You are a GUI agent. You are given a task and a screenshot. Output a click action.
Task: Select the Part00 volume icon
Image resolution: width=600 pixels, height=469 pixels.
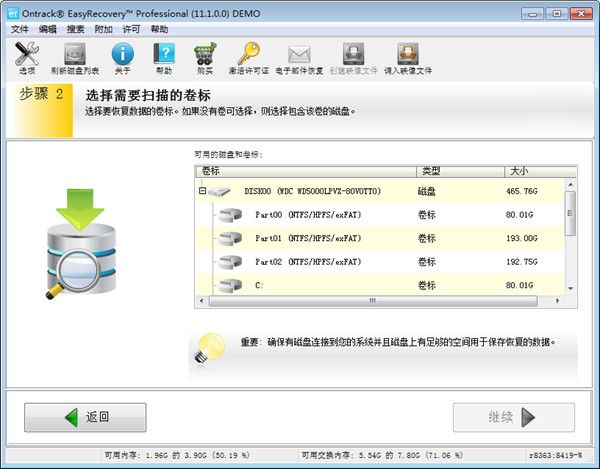pos(230,215)
